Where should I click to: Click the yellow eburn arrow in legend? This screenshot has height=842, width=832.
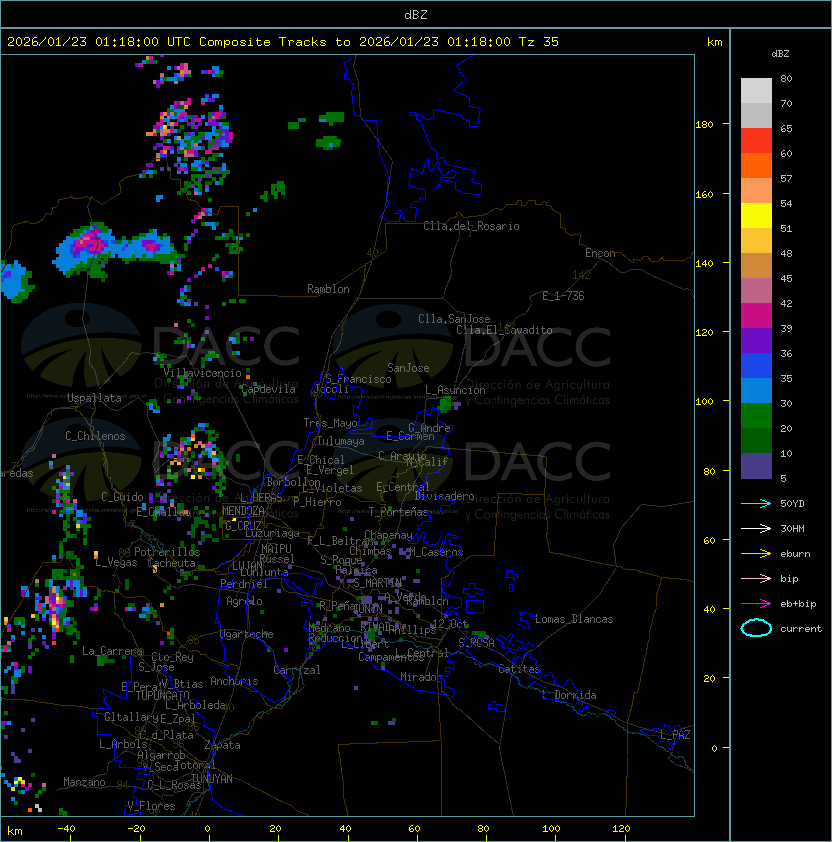756,554
